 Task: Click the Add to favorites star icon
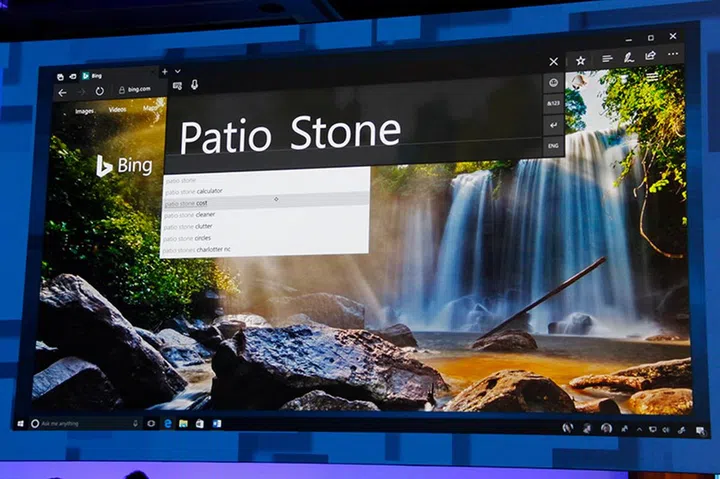[x=580, y=60]
